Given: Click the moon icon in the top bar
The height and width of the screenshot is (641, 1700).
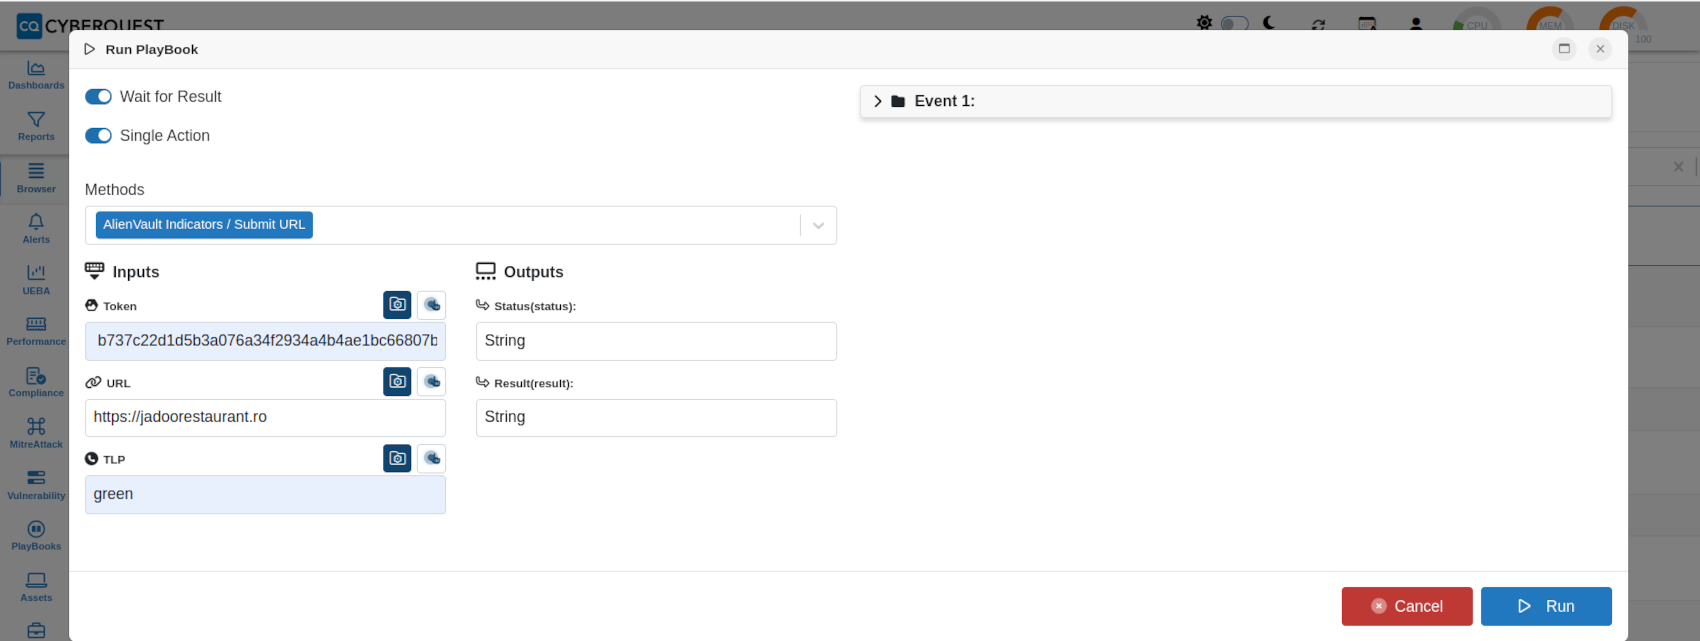Looking at the screenshot, I should [1269, 22].
